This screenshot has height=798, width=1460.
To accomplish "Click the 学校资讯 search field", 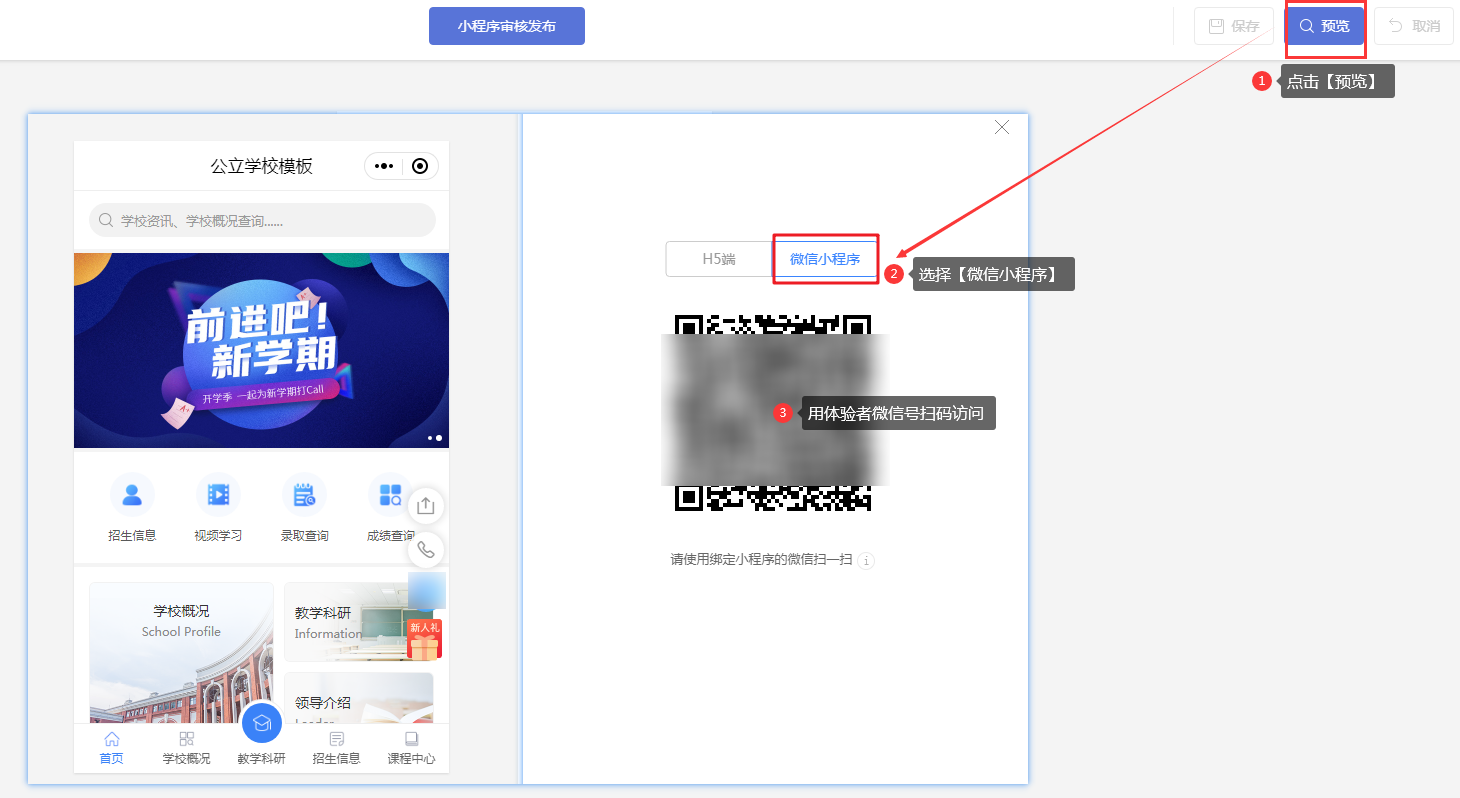I will click(x=262, y=220).
